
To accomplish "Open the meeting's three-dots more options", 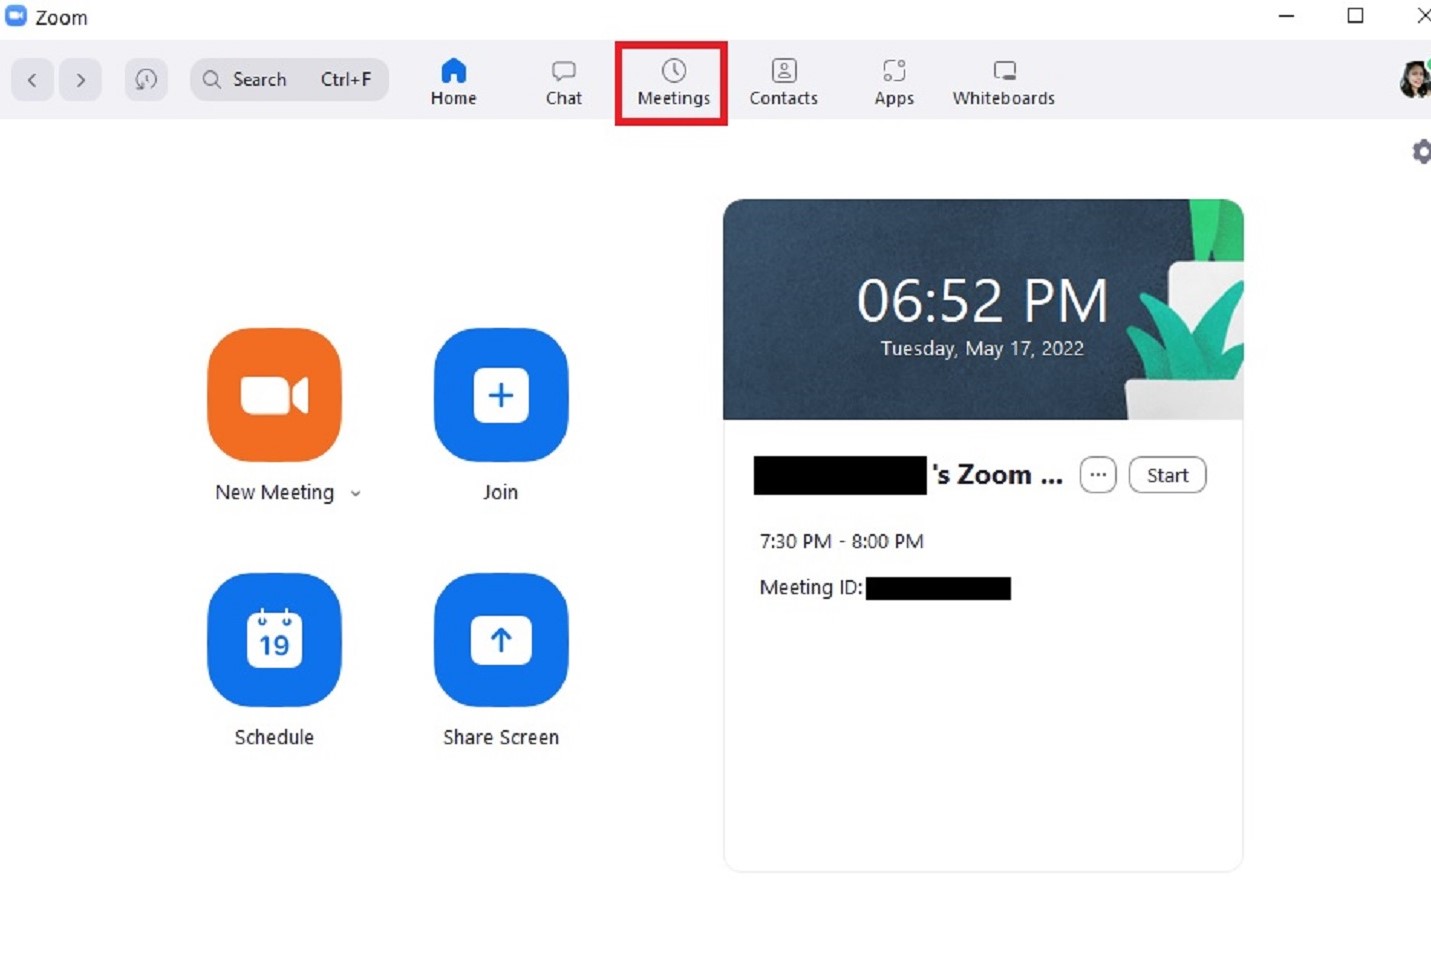I will pos(1098,475).
